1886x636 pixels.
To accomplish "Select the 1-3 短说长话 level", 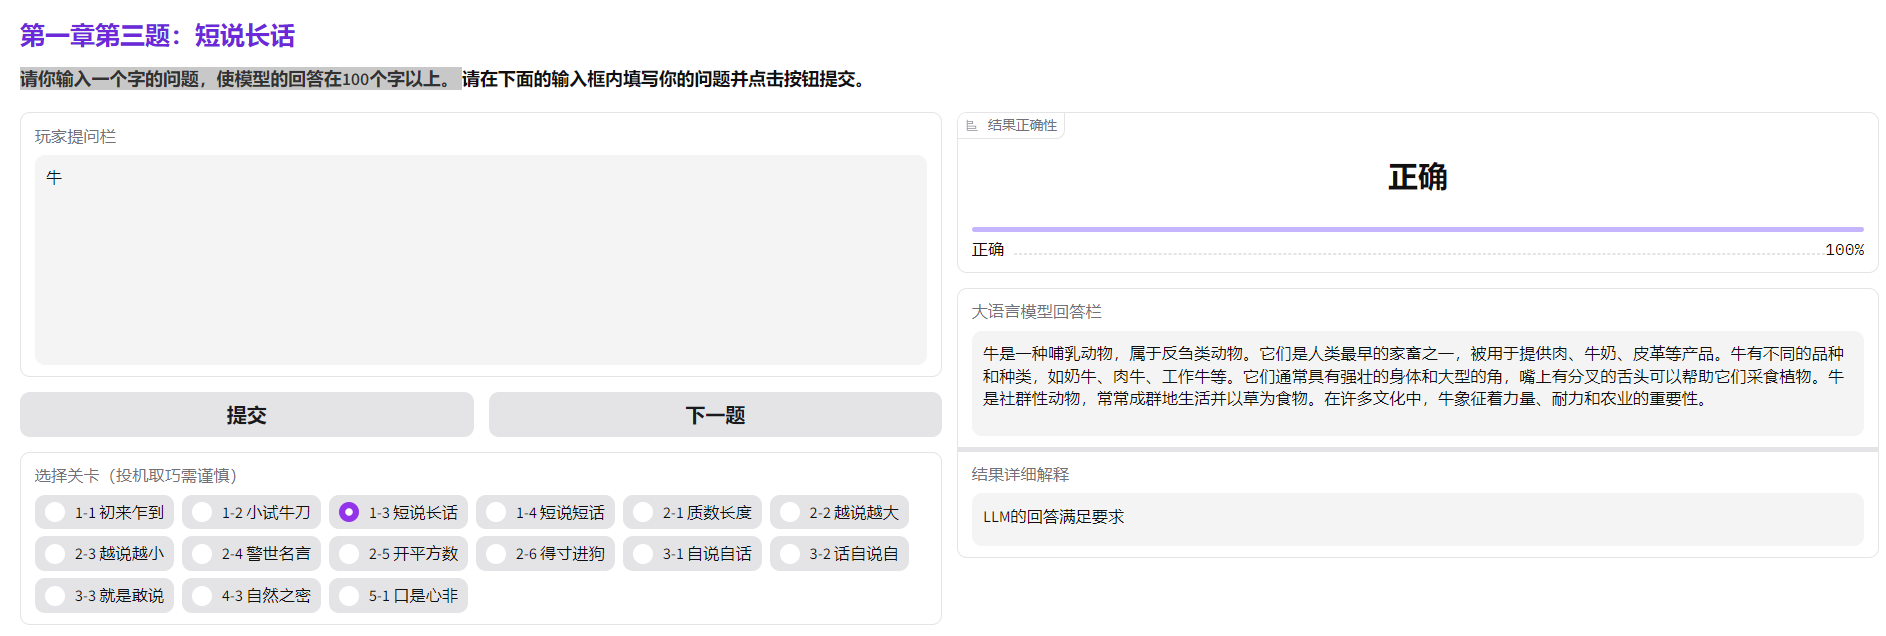I will coord(399,512).
